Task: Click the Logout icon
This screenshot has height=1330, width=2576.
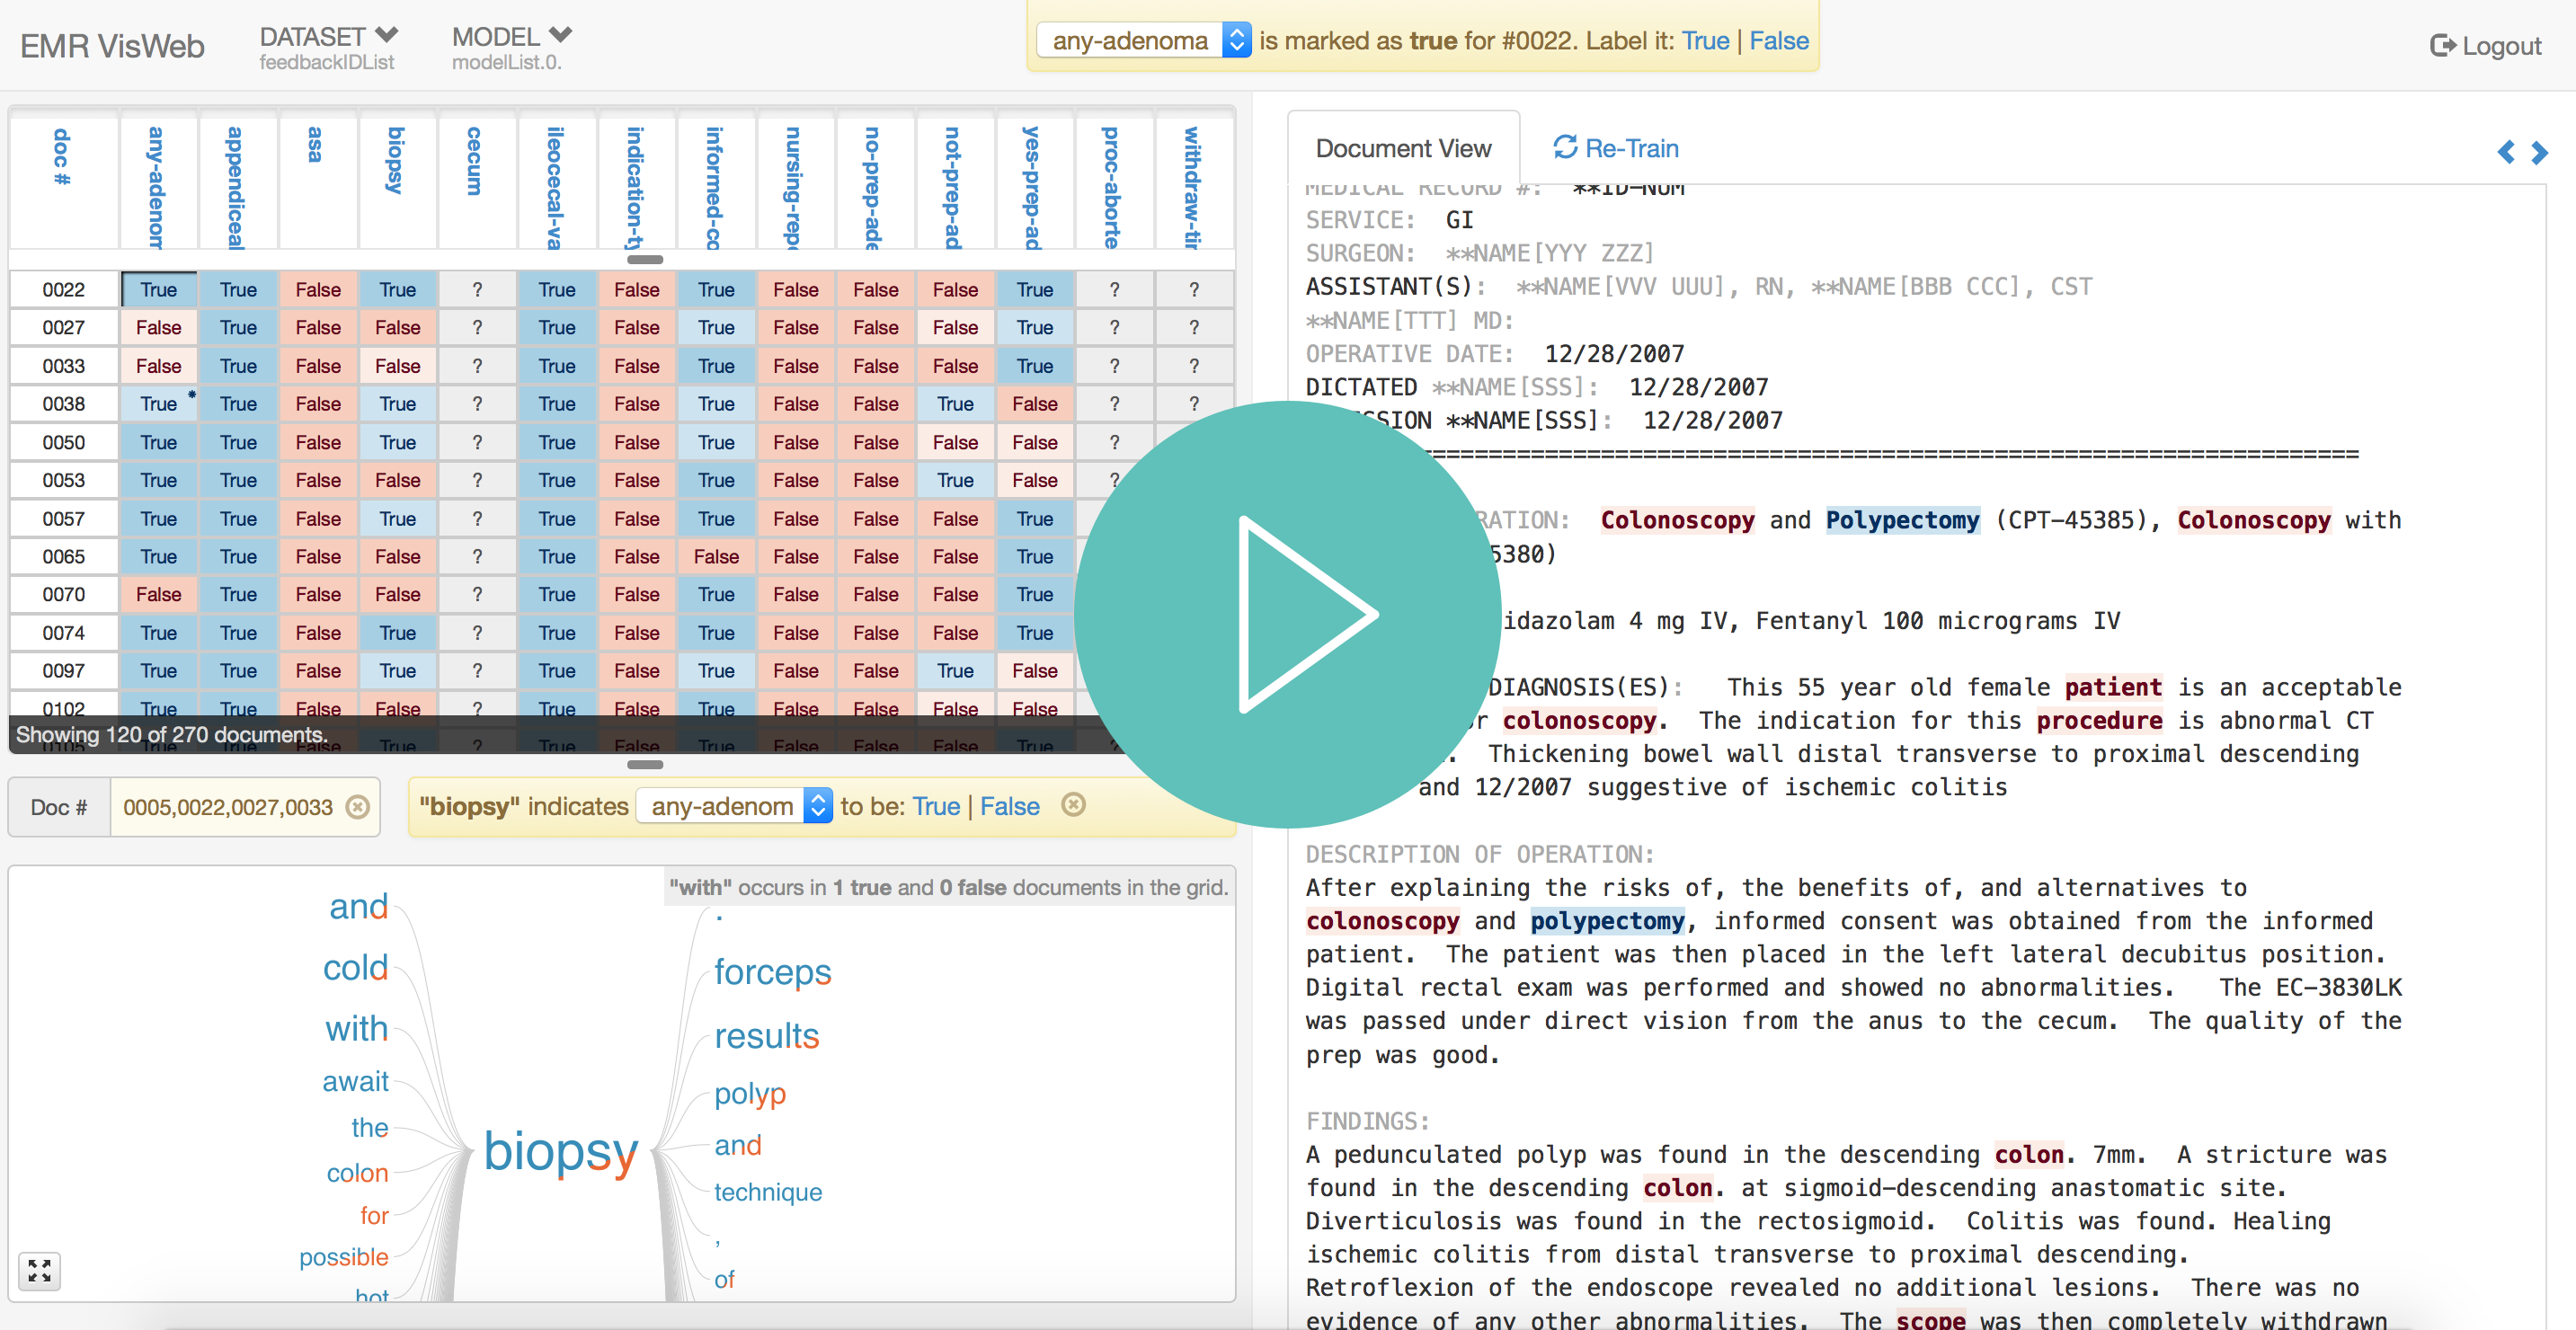Action: tap(2442, 46)
